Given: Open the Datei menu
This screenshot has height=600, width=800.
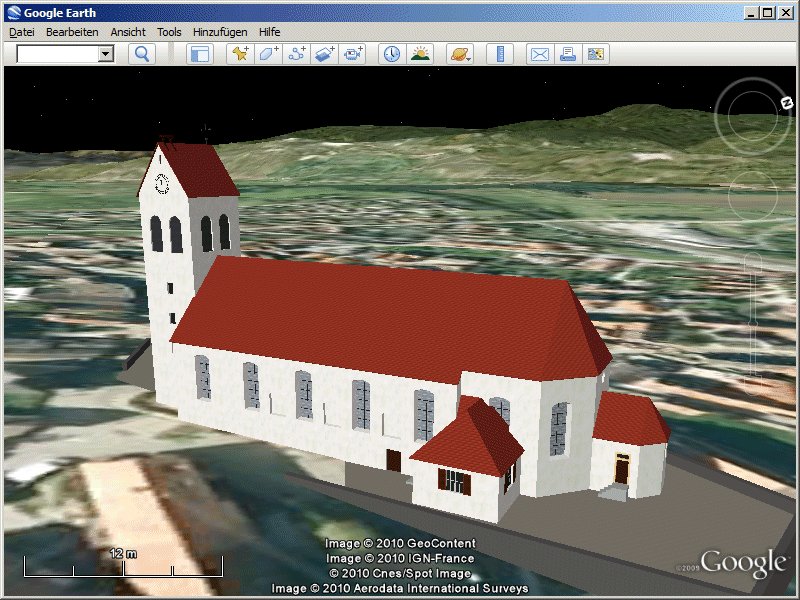Looking at the screenshot, I should coord(22,32).
